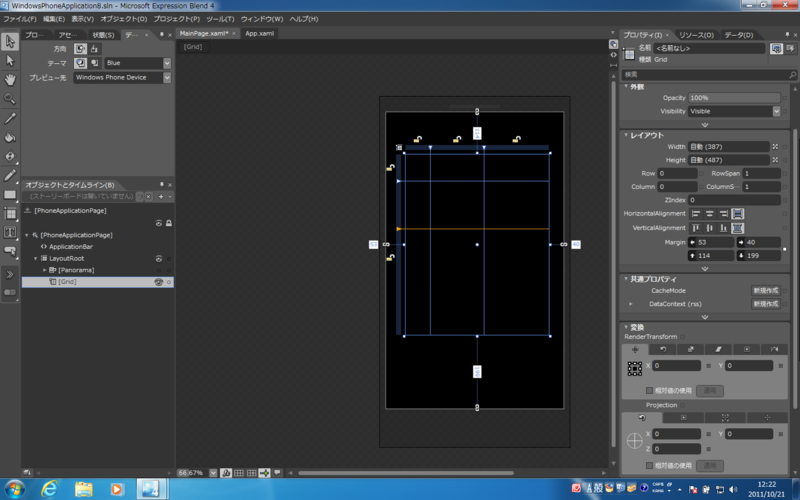Toggle visibility eye of LayoutRoot row

(159, 259)
